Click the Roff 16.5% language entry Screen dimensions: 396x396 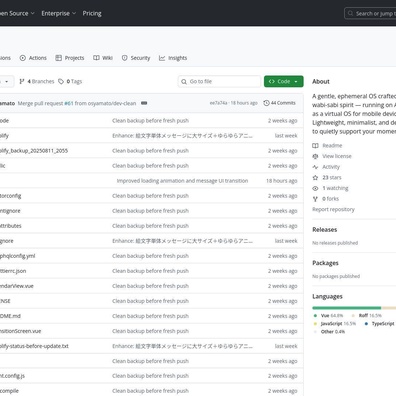coord(367,315)
